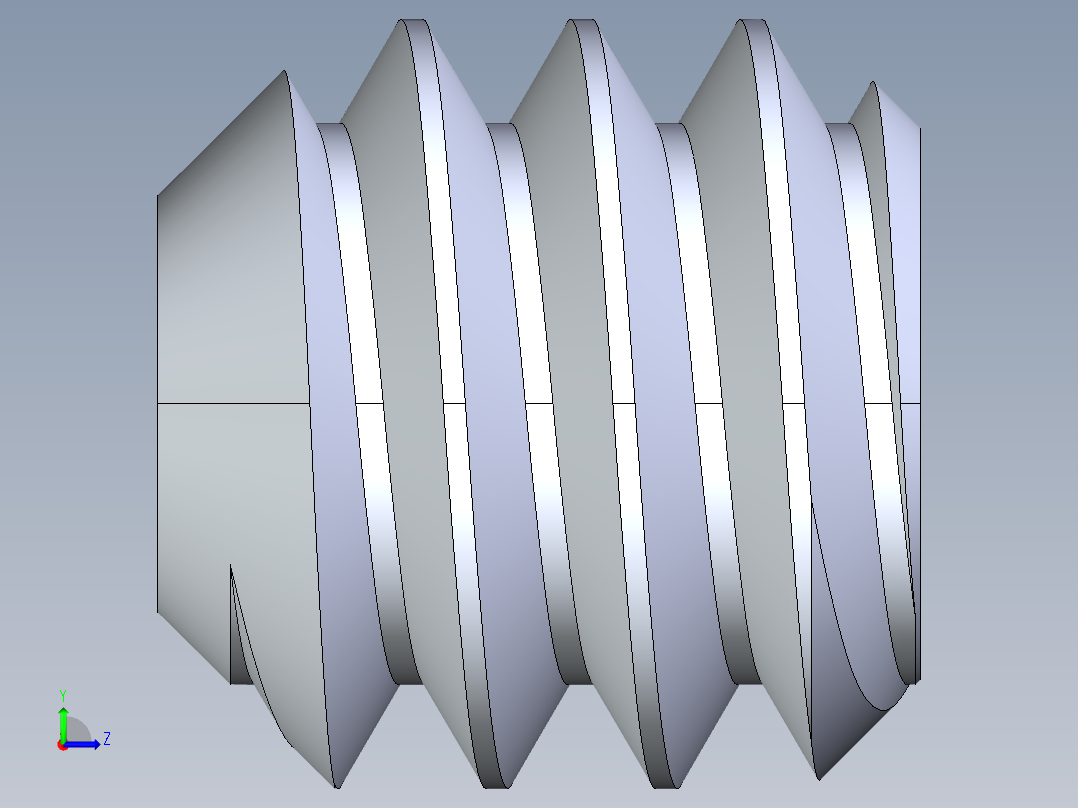Click the blue Z axis arrow
Screen dimensions: 1078x808
[x=84, y=744]
